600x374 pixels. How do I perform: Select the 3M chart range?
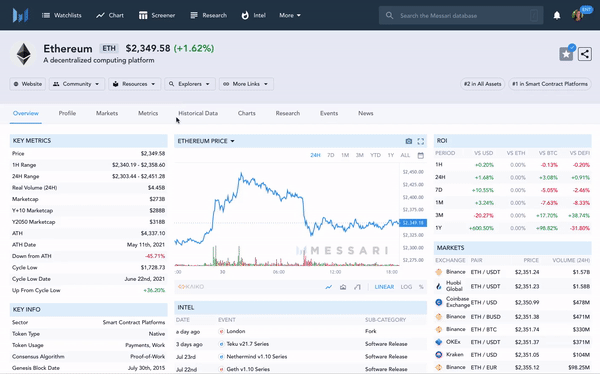pyautogui.click(x=360, y=155)
